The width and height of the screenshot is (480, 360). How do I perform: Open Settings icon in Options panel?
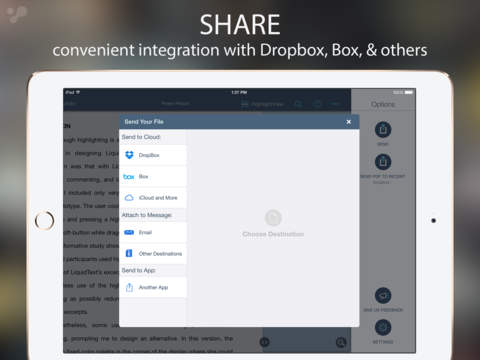click(x=383, y=327)
